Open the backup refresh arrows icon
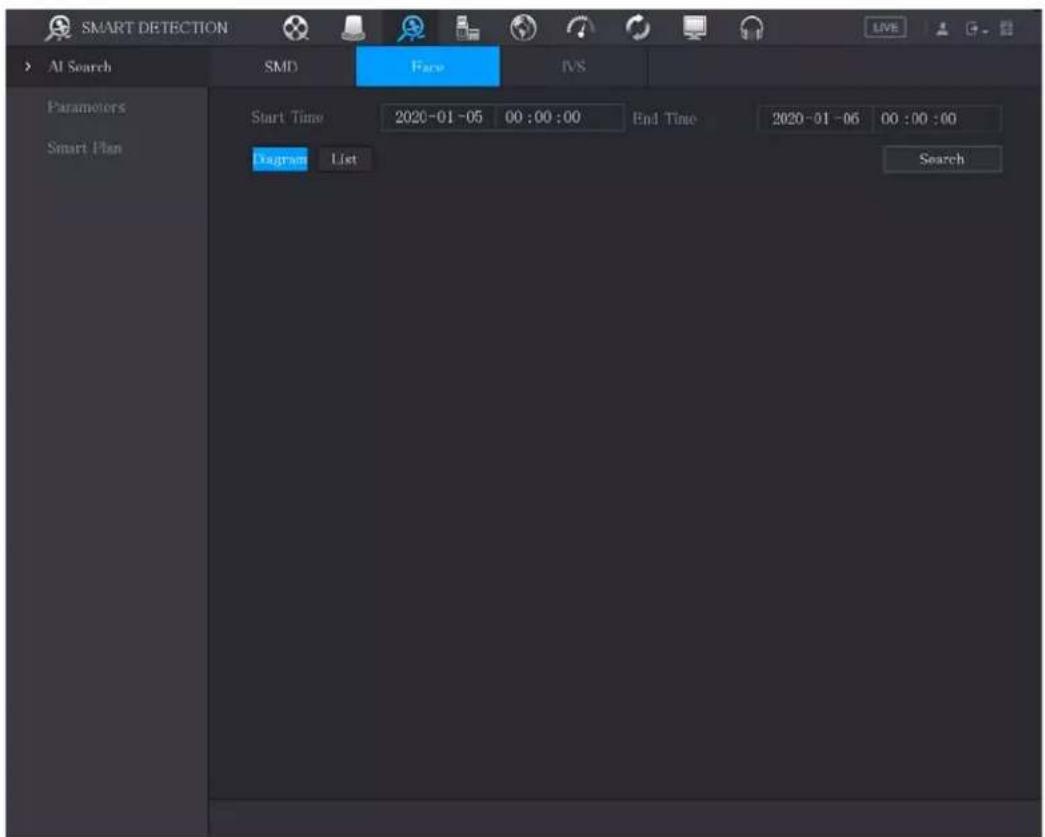Screen dimensions: 1045x837 638,28
